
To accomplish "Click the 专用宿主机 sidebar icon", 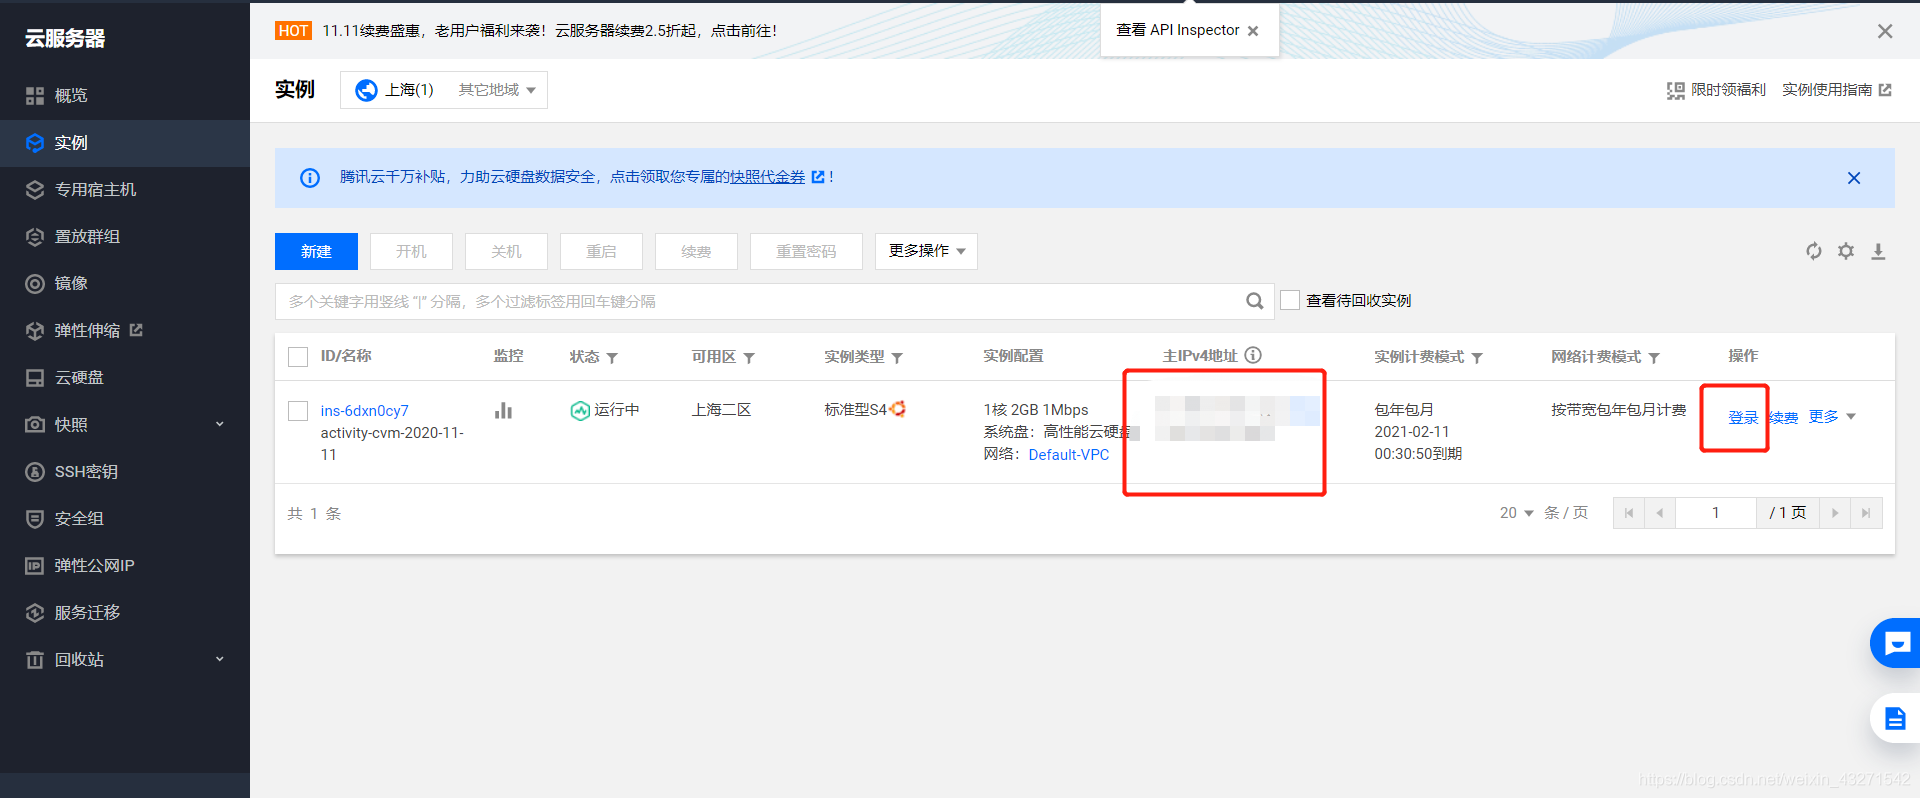I will pyautogui.click(x=35, y=190).
